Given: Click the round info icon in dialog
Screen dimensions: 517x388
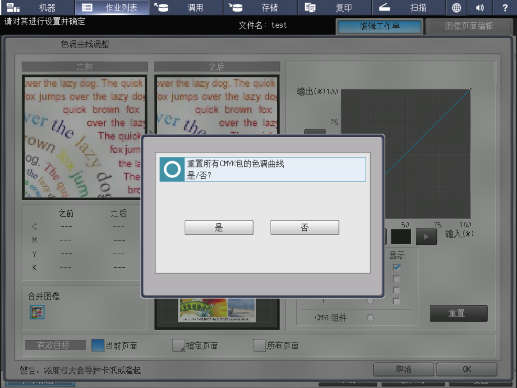Looking at the screenshot, I should [172, 169].
